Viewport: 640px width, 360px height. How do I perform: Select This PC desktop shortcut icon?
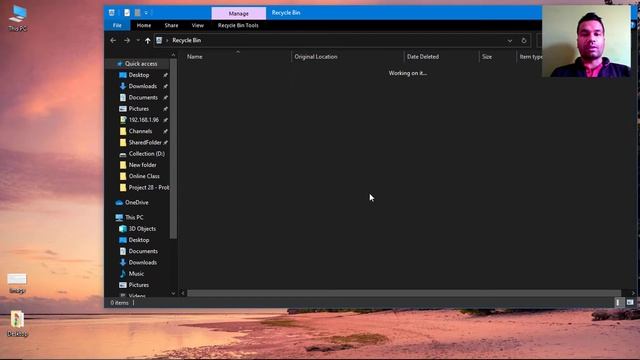pos(18,18)
